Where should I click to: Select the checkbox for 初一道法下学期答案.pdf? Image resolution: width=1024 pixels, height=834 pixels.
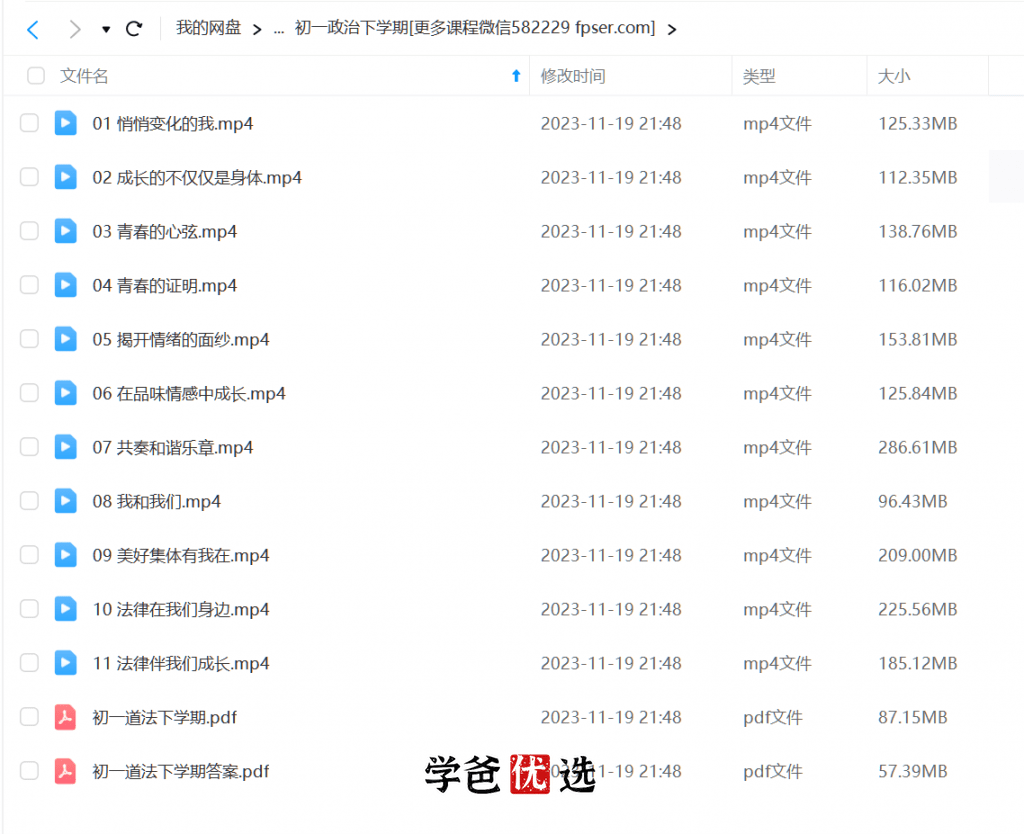(x=29, y=771)
